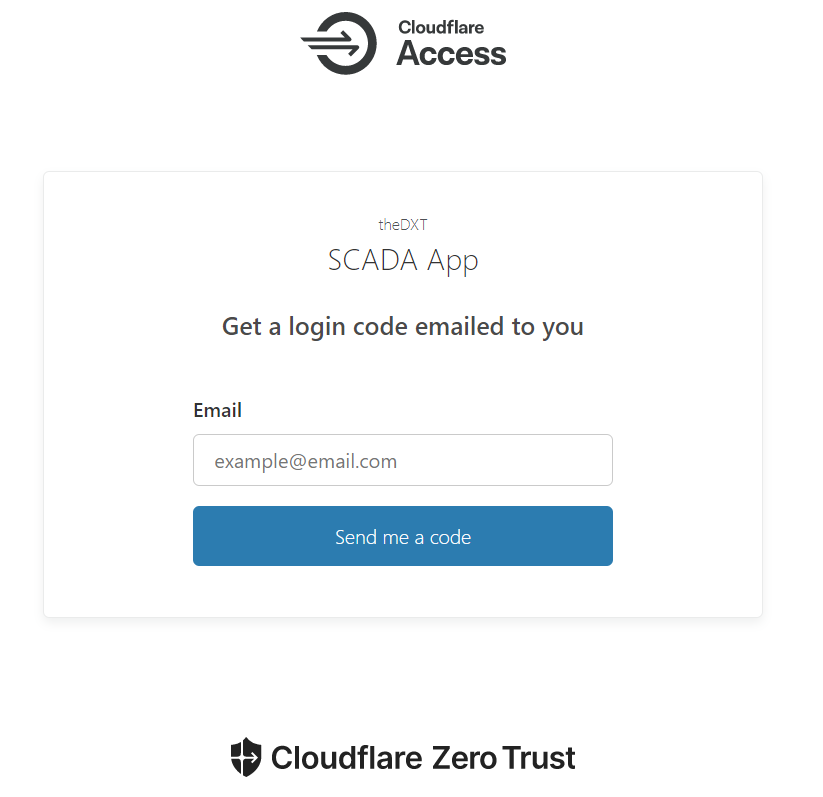The width and height of the screenshot is (823, 797).
Task: Focus the Email input field
Action: pyautogui.click(x=403, y=460)
